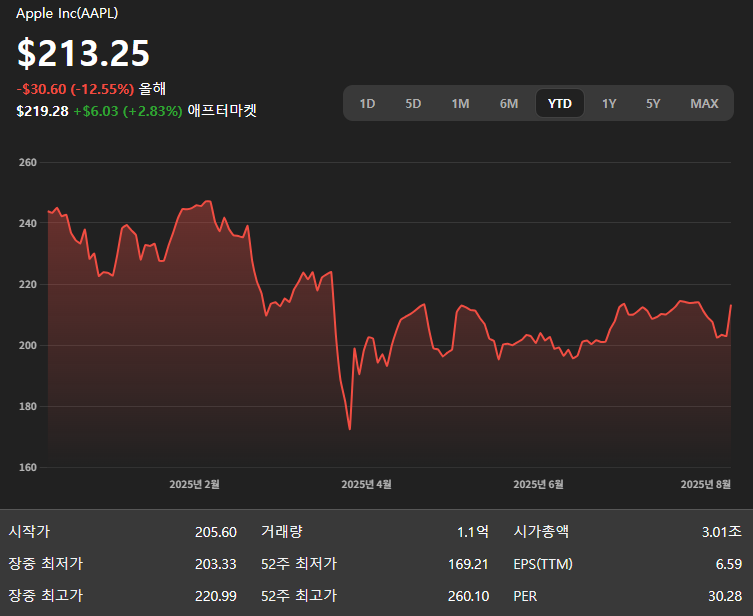
Task: Click the 시작가 label
Action: (29, 531)
